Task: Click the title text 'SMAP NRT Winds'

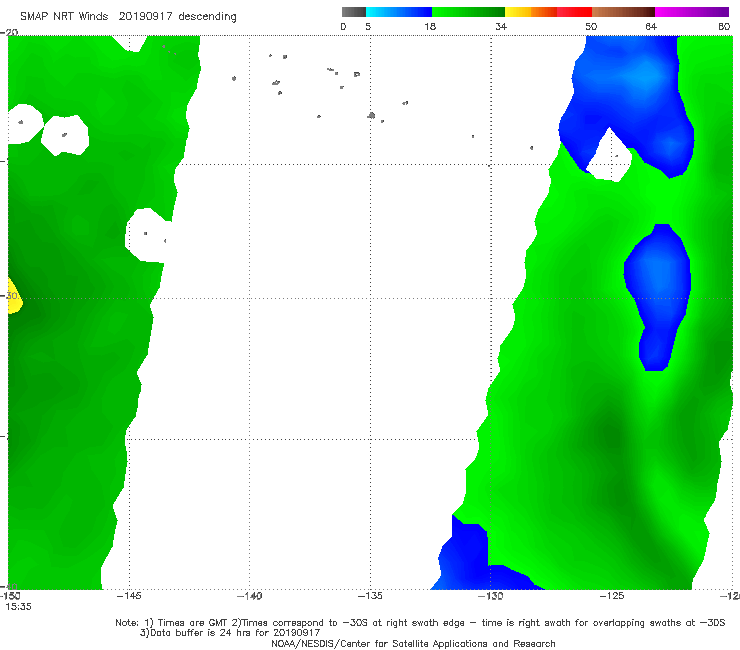Action: tap(64, 17)
